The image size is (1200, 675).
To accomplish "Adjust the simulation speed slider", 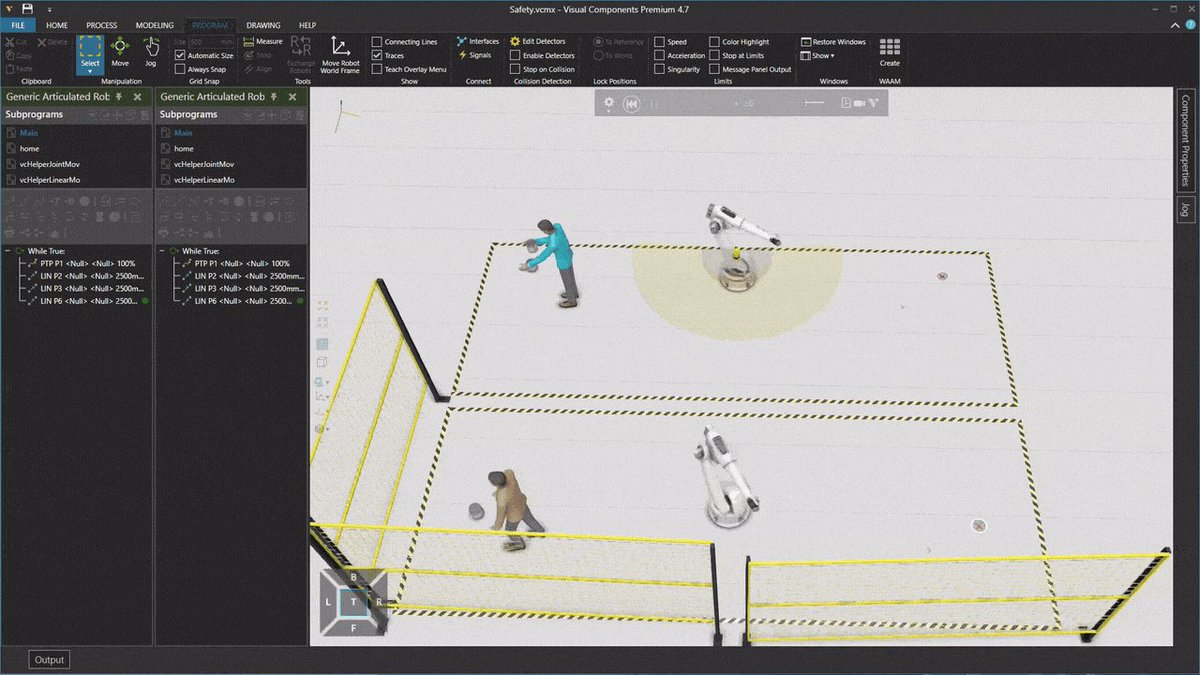I will tap(815, 103).
